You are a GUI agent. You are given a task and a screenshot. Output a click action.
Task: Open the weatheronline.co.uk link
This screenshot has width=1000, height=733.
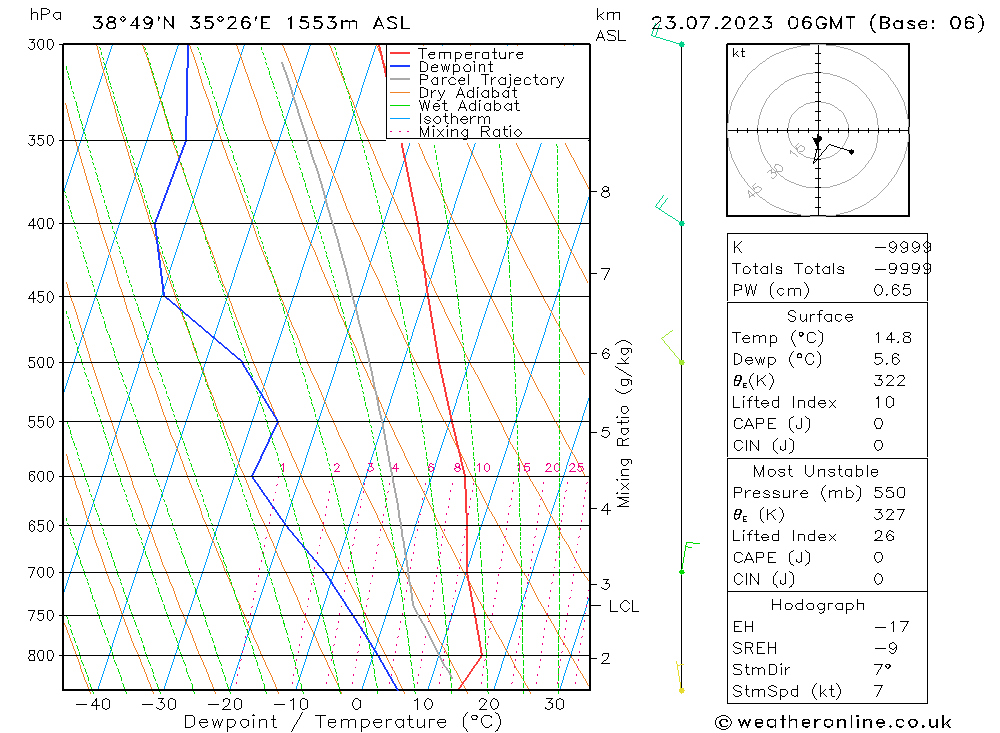[842, 722]
